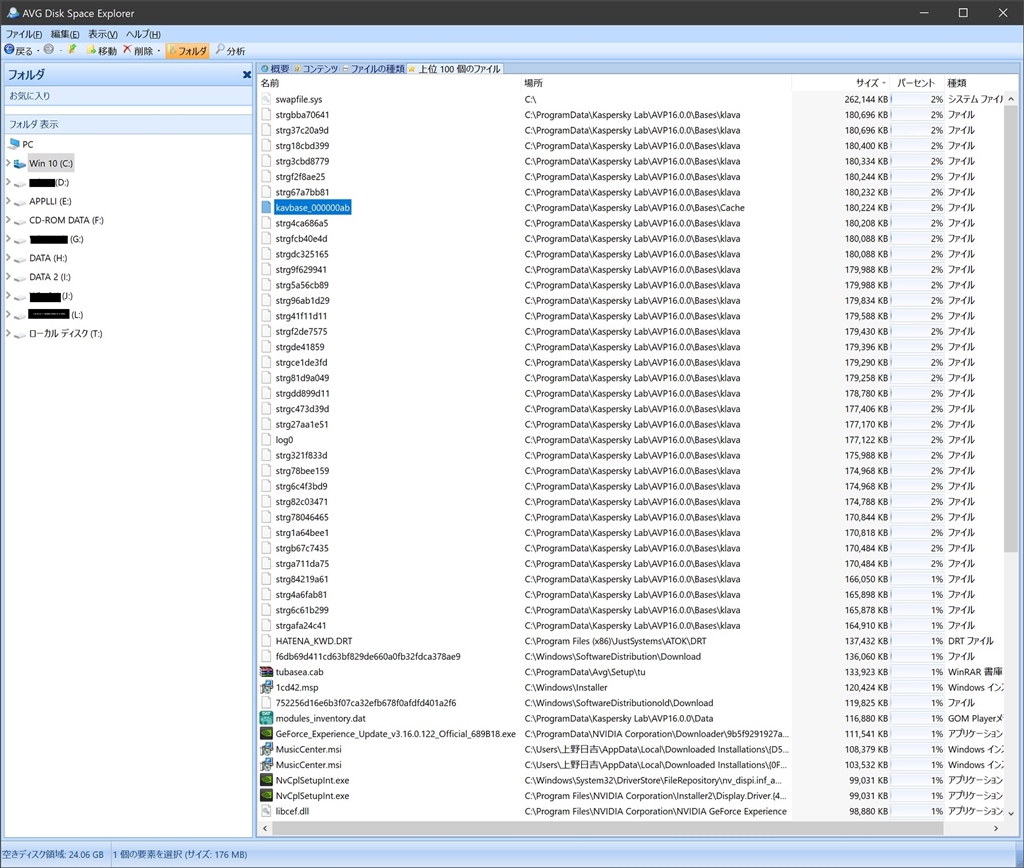The width and height of the screenshot is (1024, 868).
Task: Select the strgbba70641 file name
Action: [x=302, y=115]
